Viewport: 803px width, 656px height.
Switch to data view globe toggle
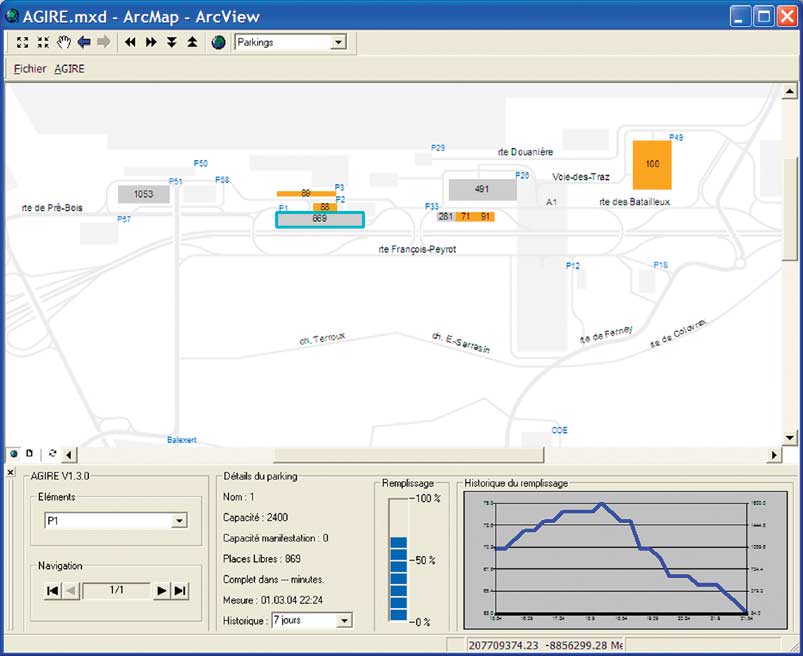click(14, 453)
